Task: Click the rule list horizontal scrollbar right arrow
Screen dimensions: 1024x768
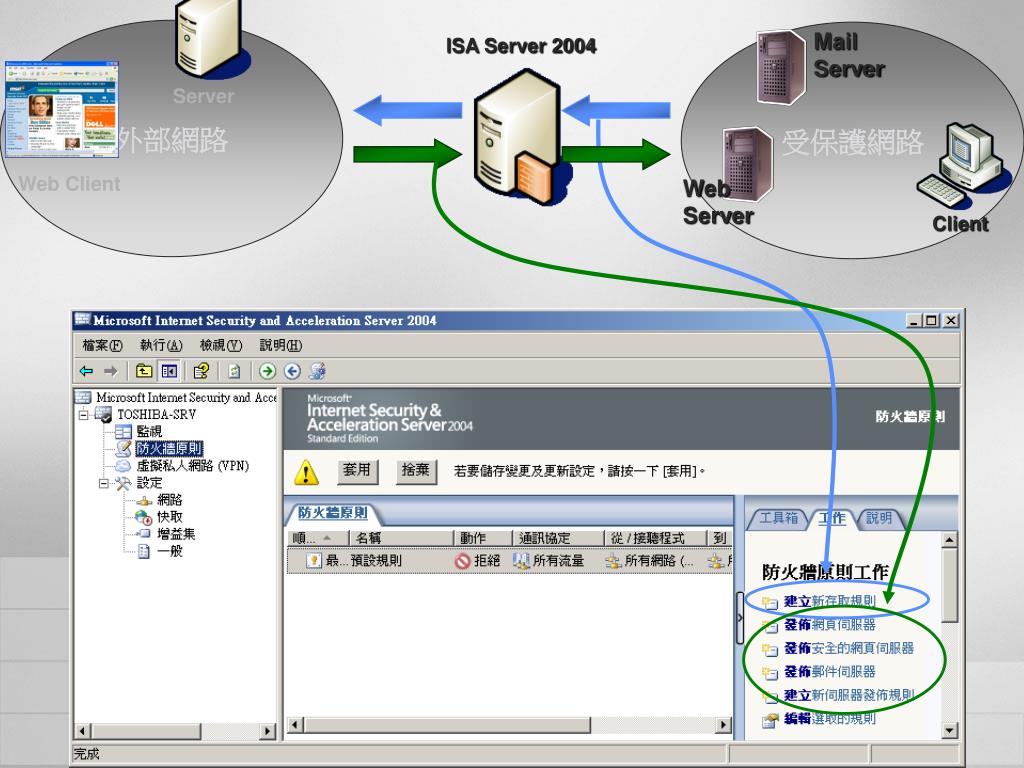Action: click(x=723, y=725)
